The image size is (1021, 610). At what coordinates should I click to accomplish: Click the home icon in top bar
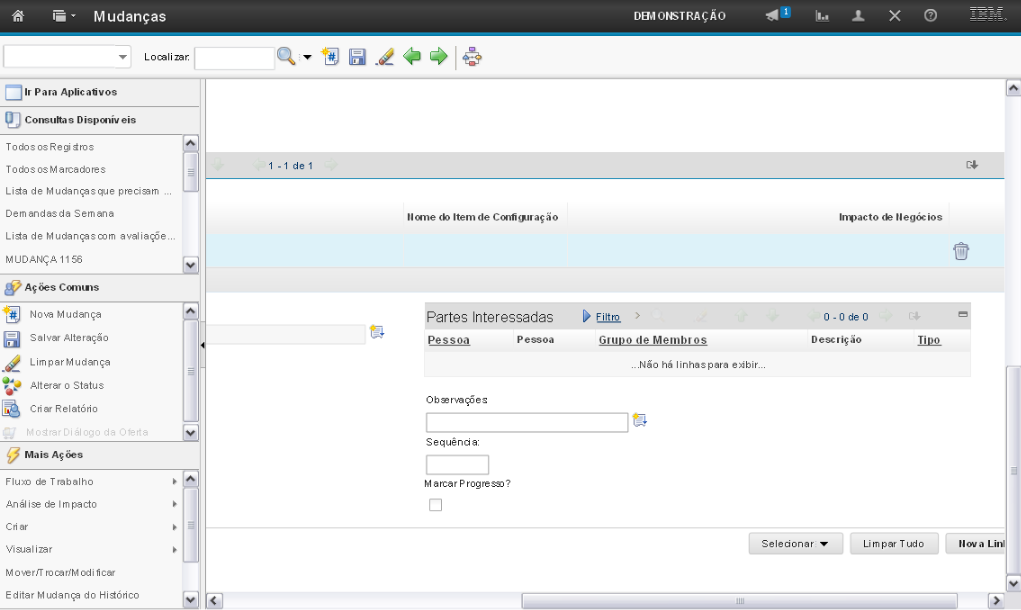click(17, 16)
